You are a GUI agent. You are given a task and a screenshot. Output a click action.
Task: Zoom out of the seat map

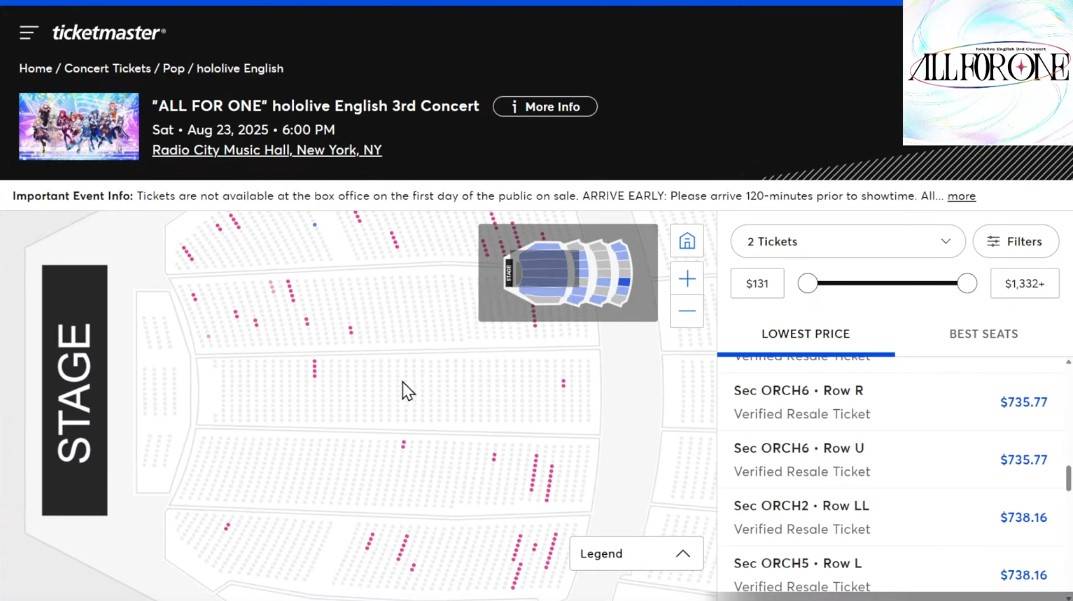[687, 311]
